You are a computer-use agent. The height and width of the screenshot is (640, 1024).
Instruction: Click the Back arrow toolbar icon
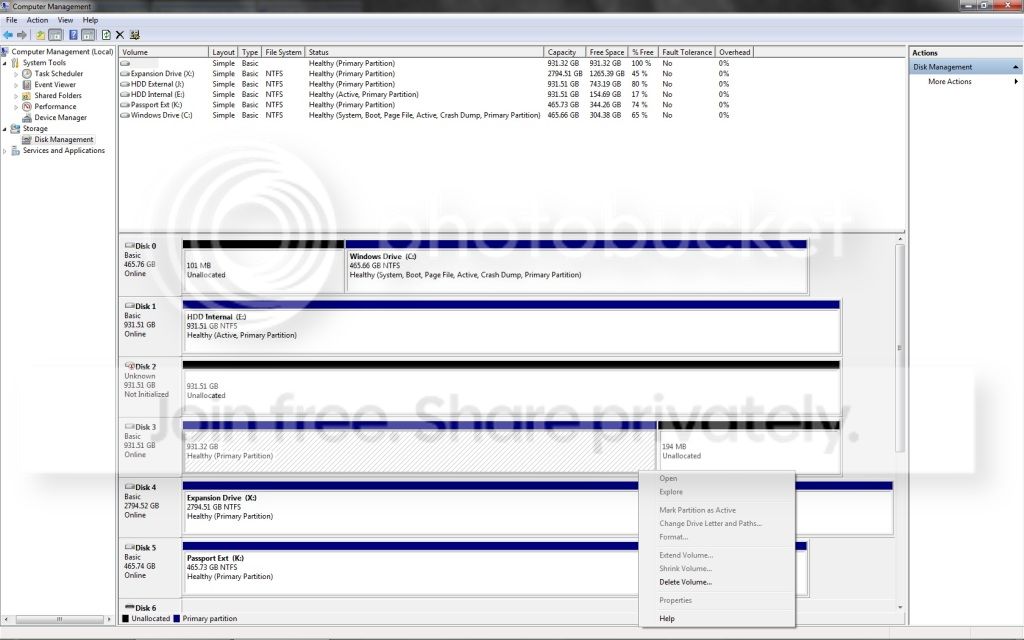point(8,35)
